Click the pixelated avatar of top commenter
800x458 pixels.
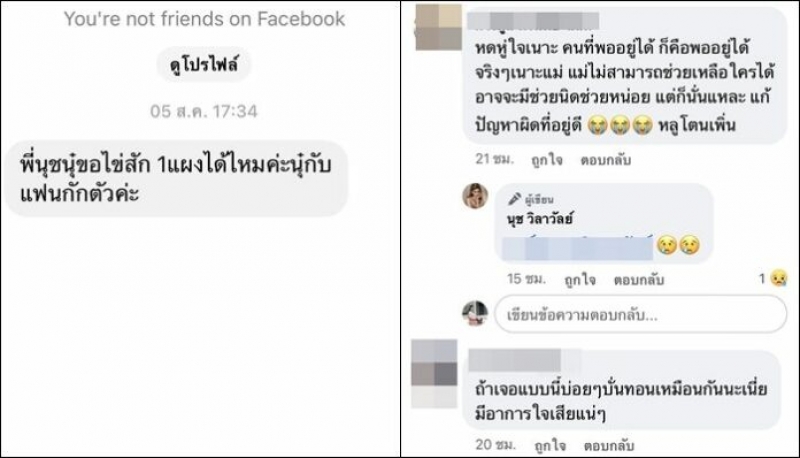439,27
